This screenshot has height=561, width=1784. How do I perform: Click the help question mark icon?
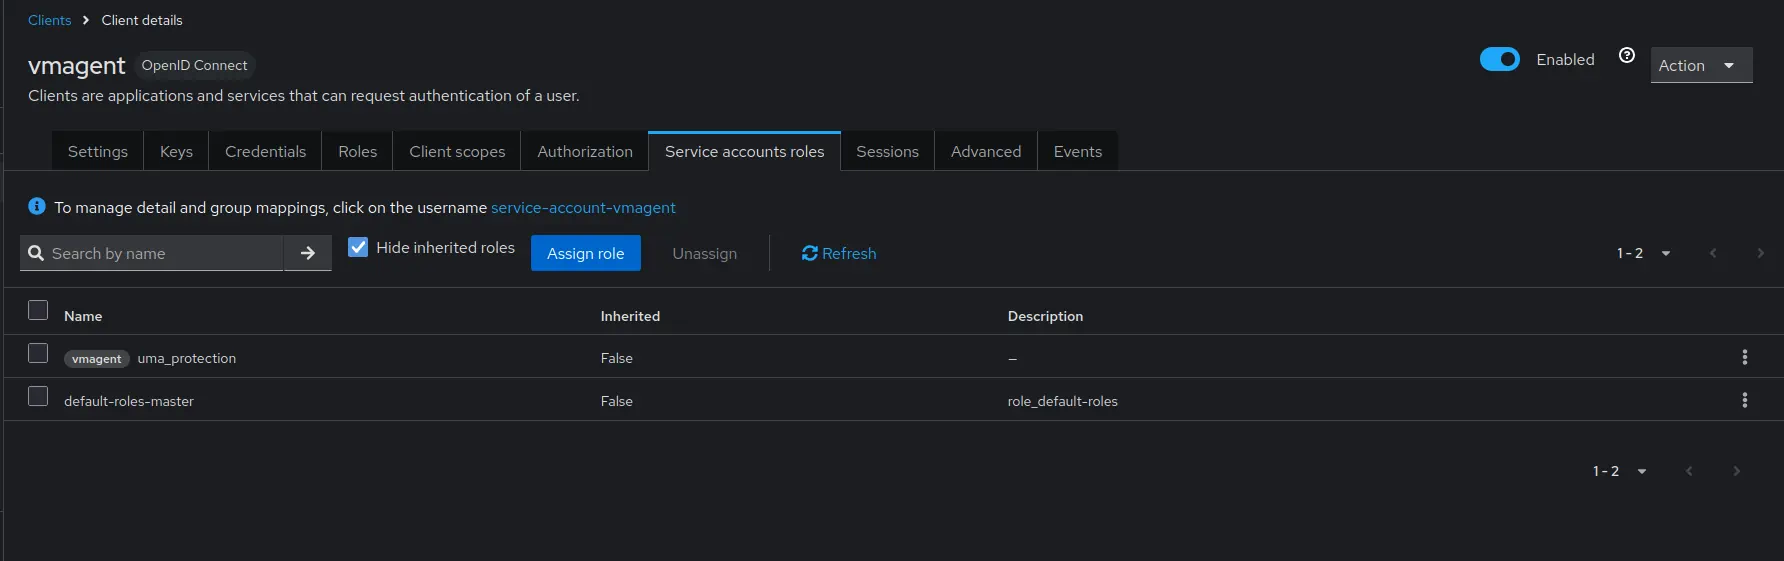click(1627, 56)
